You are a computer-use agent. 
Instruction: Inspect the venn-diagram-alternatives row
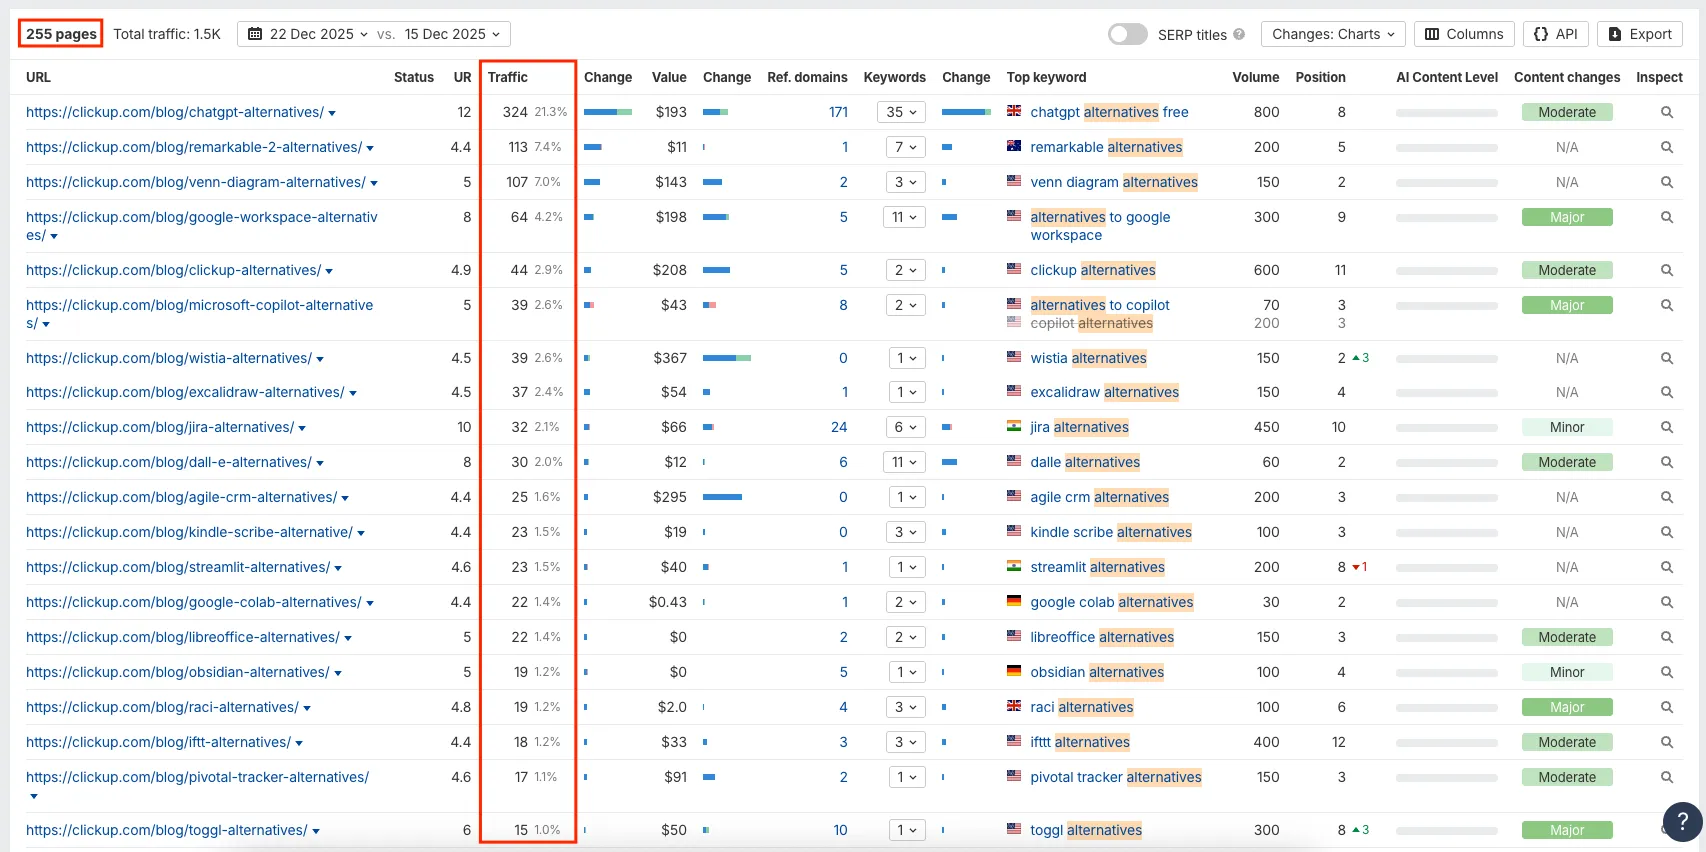click(x=1666, y=182)
